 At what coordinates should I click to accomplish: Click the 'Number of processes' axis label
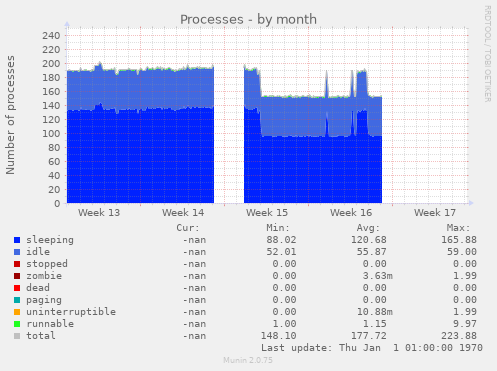click(x=10, y=115)
